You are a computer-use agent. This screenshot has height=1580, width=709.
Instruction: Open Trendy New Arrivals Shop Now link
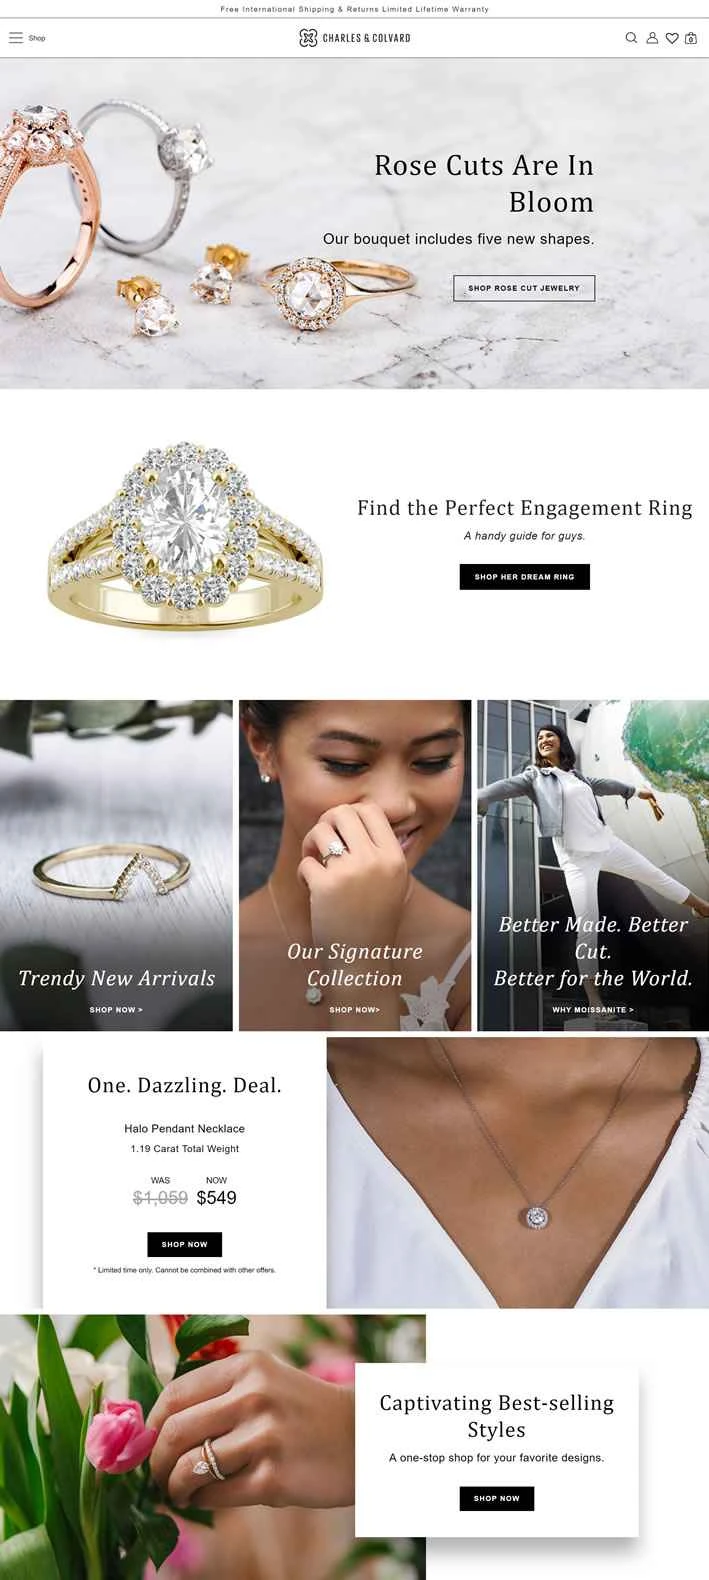(116, 1010)
